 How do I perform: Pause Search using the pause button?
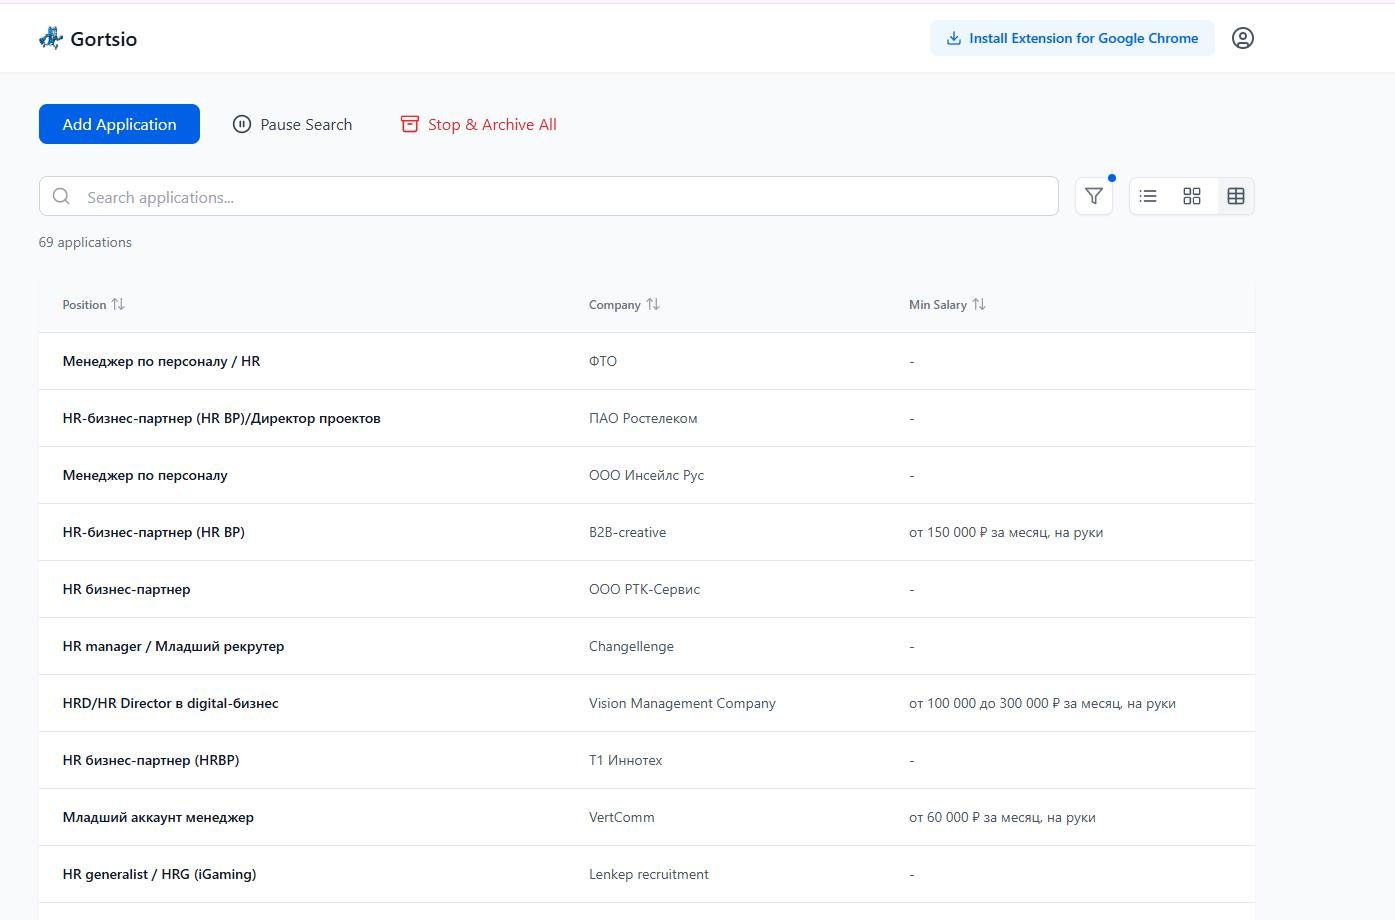point(292,124)
